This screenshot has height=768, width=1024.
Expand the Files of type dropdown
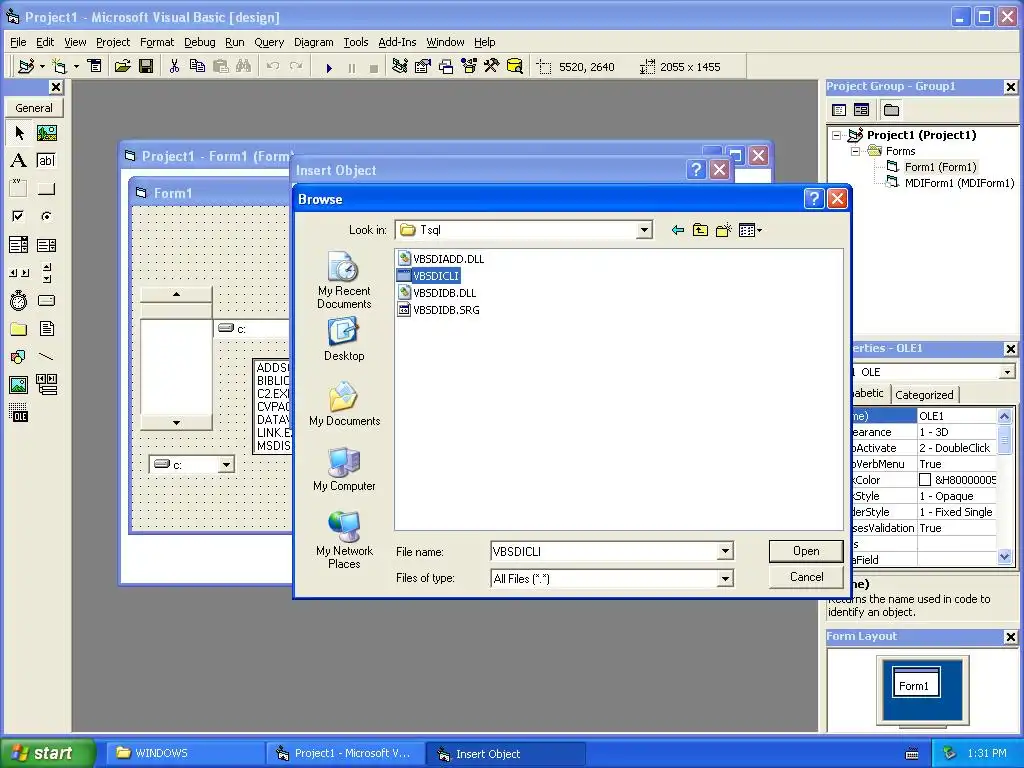click(x=725, y=579)
